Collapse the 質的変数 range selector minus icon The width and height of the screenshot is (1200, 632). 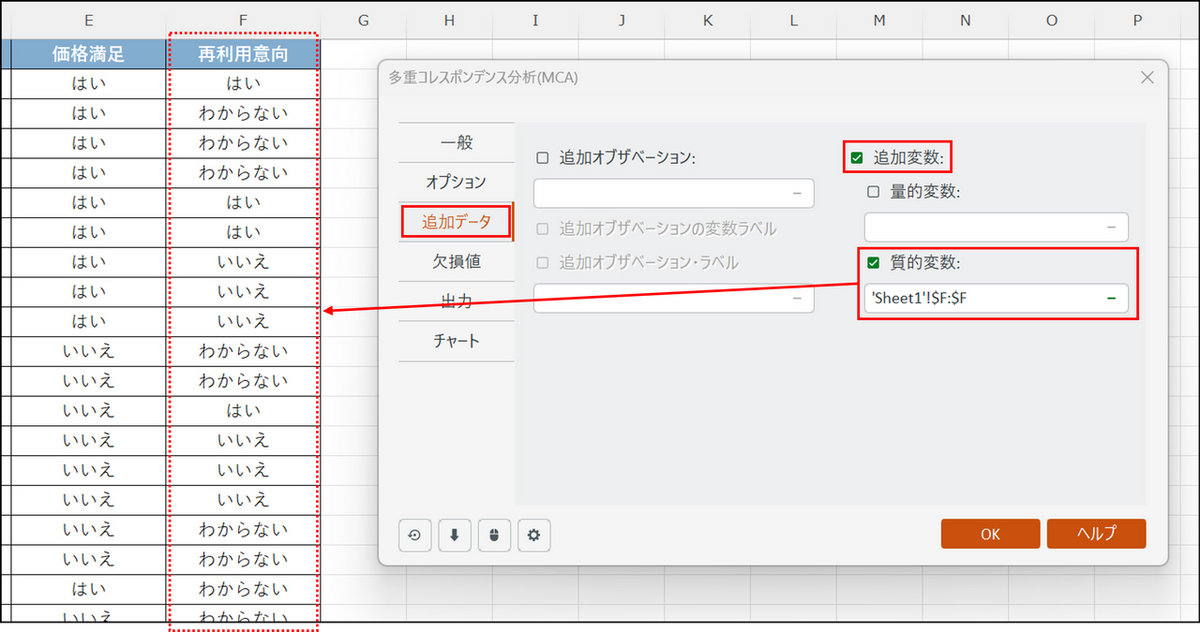tap(1111, 298)
